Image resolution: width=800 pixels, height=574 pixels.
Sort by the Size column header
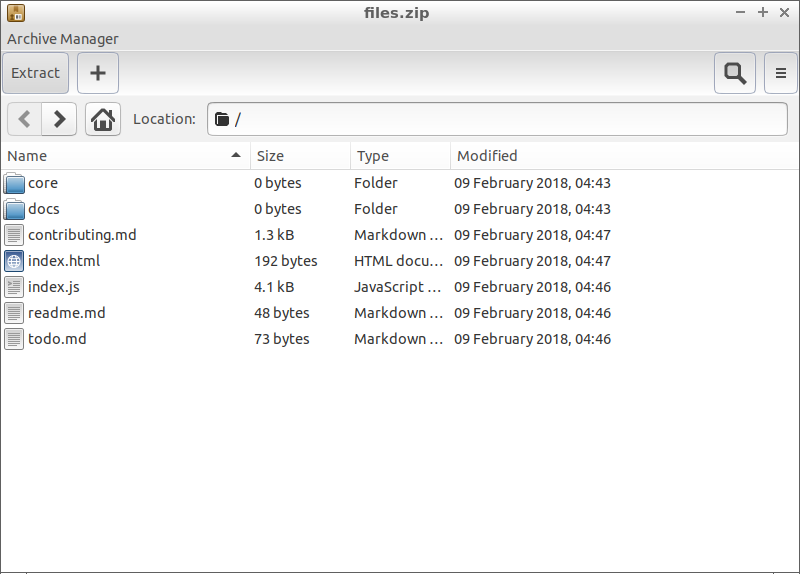tap(300, 156)
